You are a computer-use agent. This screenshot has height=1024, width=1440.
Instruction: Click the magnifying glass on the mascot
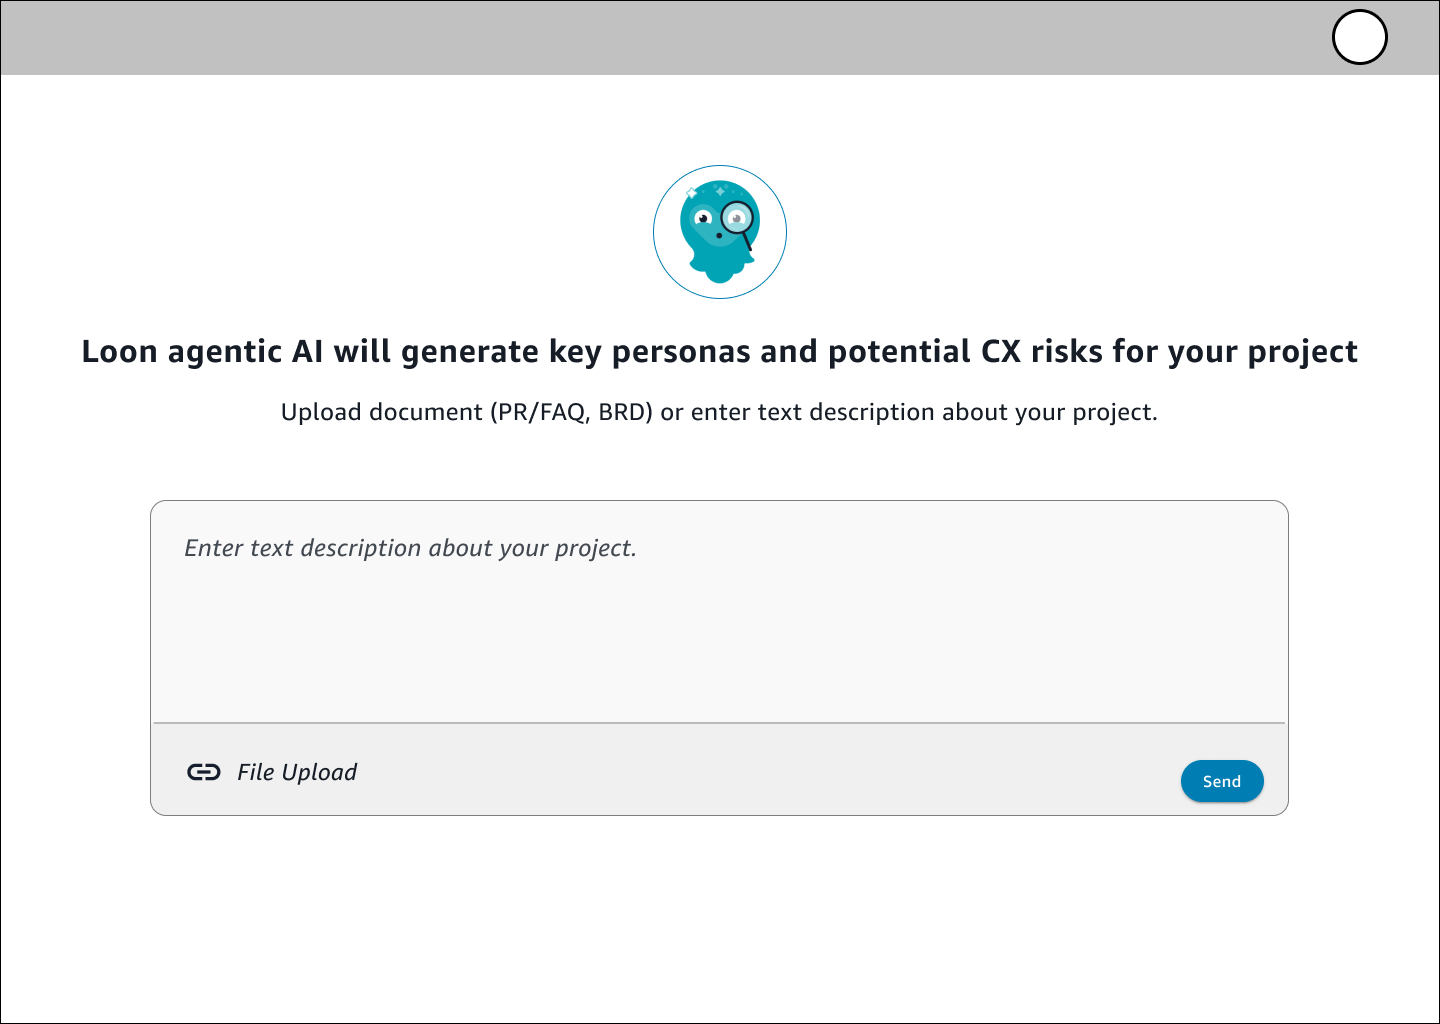[738, 218]
